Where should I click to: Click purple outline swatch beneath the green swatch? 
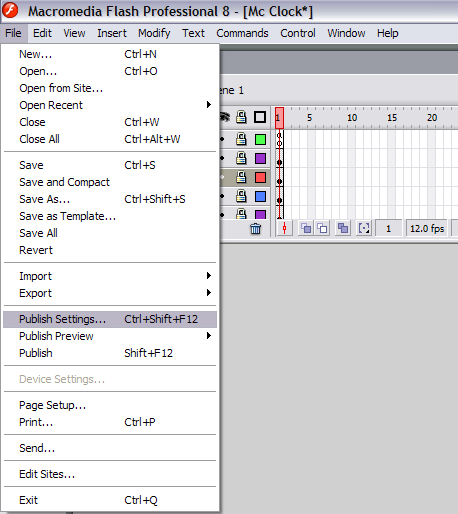(260, 158)
